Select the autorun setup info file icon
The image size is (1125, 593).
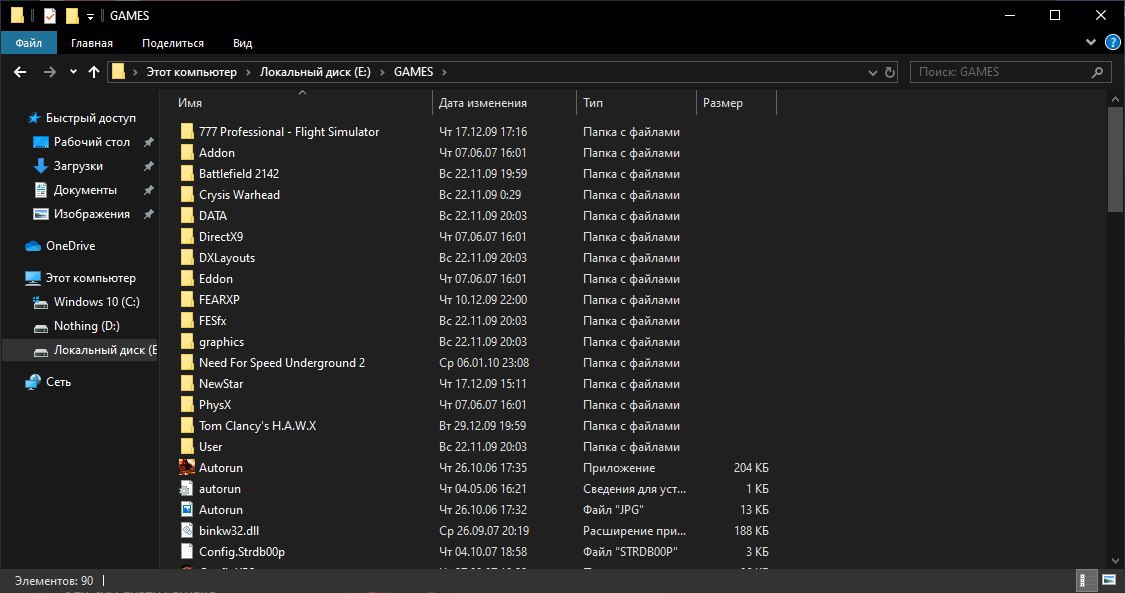pyautogui.click(x=187, y=488)
